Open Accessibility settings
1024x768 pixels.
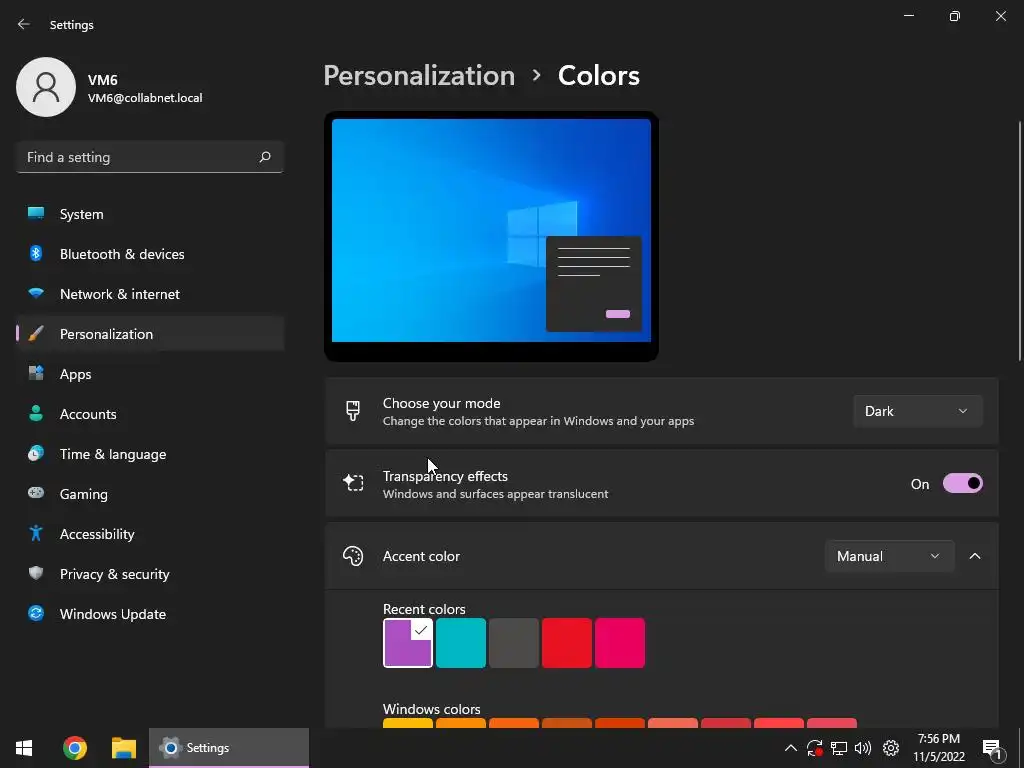point(150,534)
